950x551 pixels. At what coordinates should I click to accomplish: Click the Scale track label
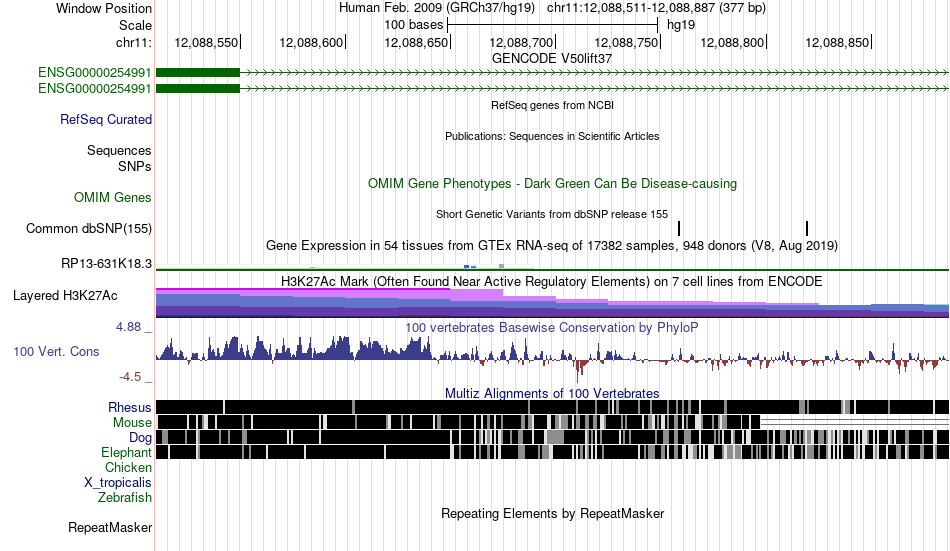click(x=135, y=25)
